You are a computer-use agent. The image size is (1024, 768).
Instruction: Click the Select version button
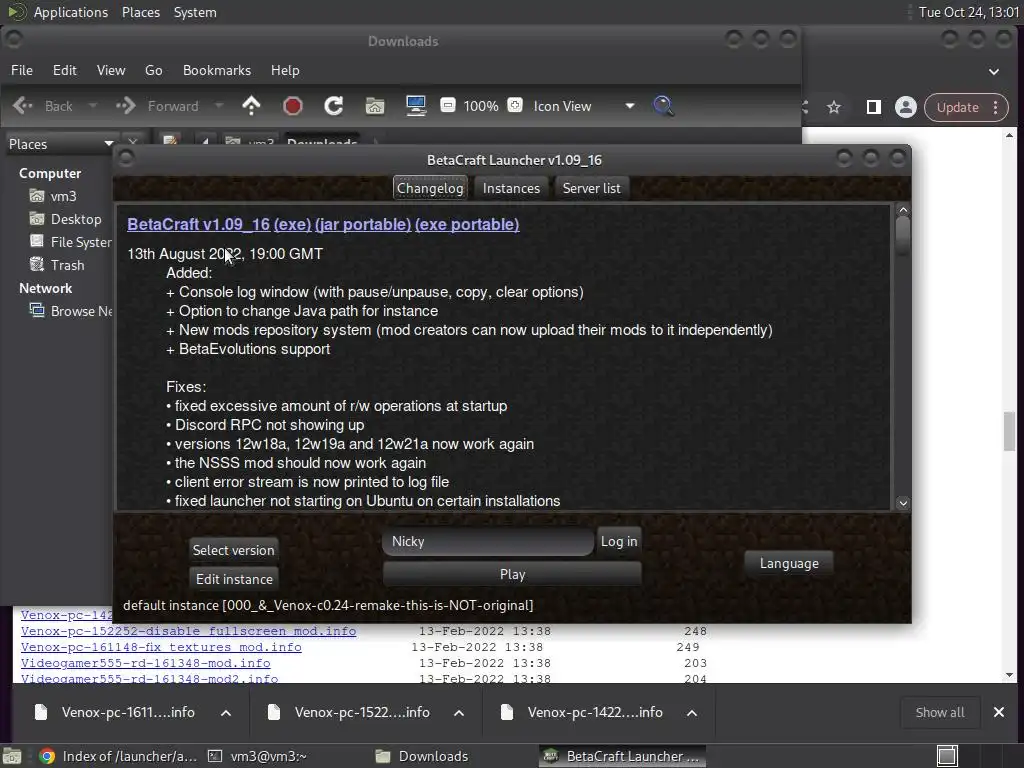[x=233, y=550]
